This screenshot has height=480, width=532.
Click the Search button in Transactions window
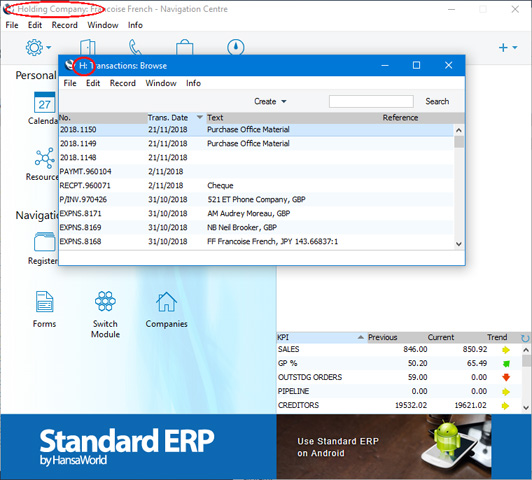pyautogui.click(x=437, y=101)
